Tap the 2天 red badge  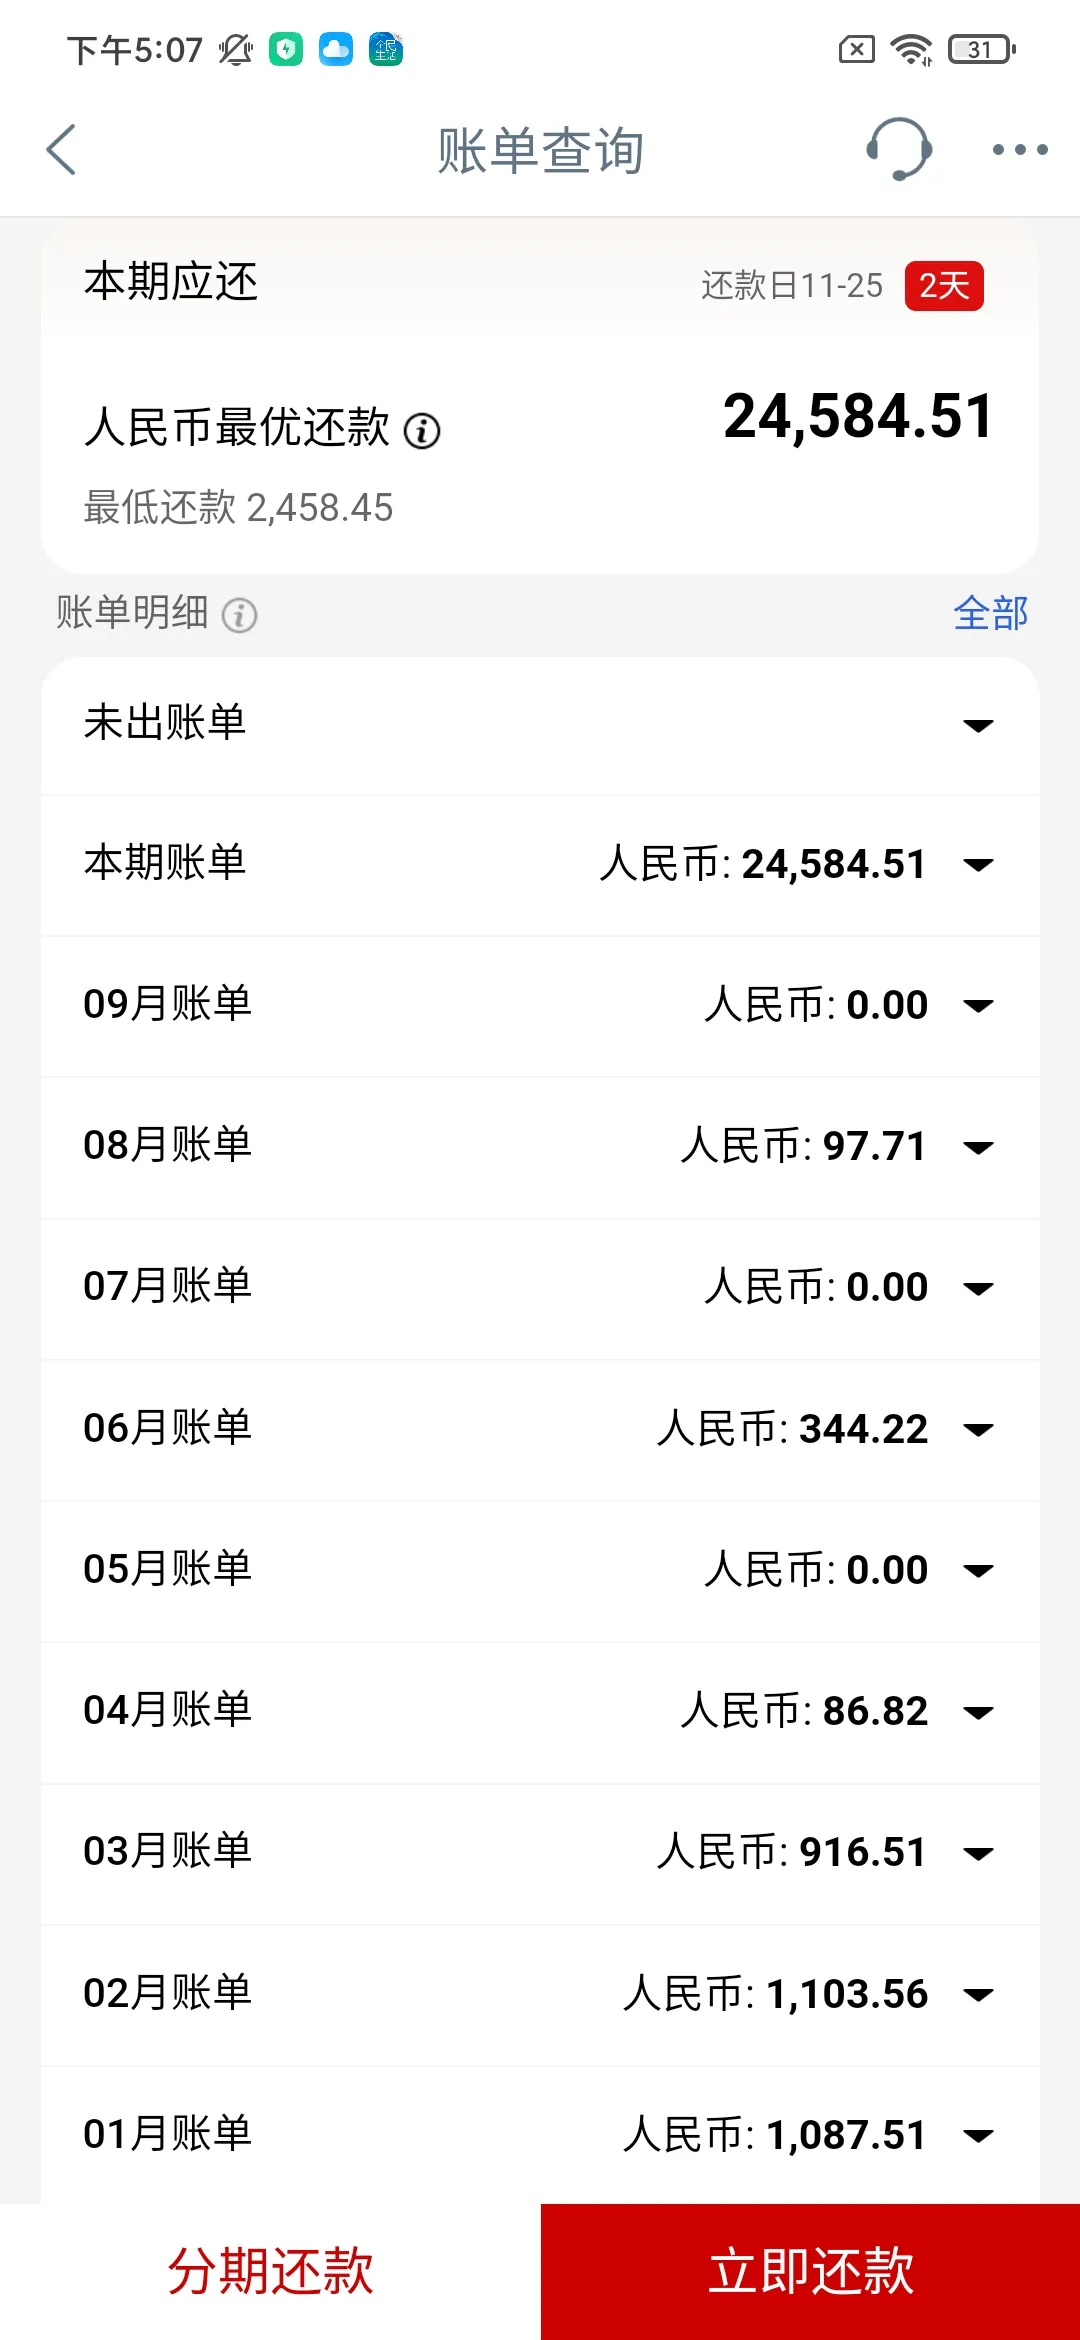tap(944, 286)
